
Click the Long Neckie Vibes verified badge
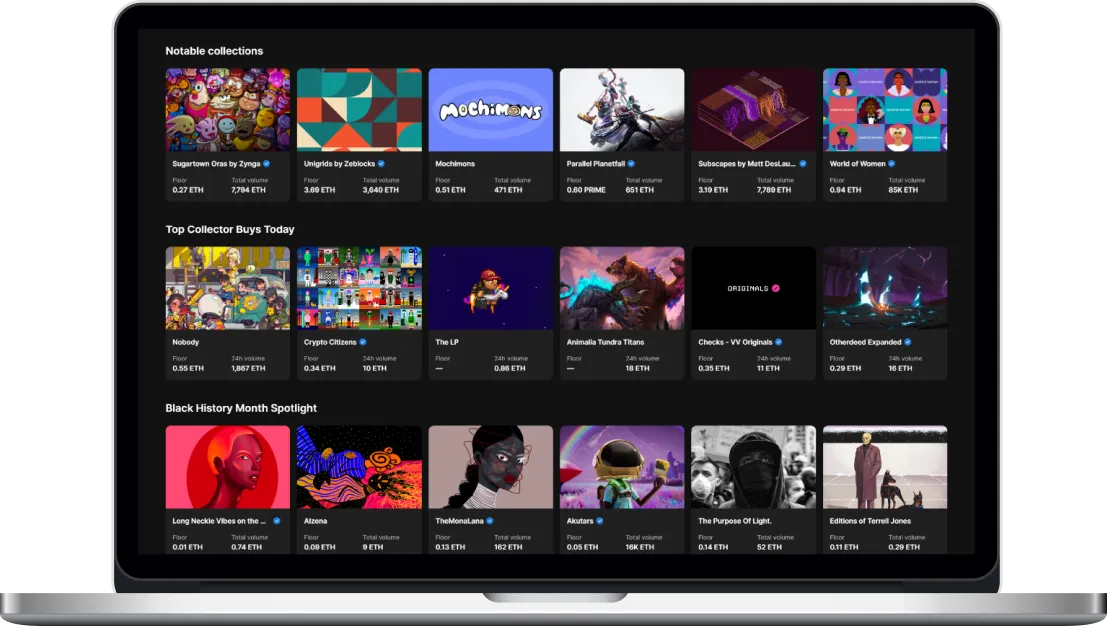[x=277, y=521]
